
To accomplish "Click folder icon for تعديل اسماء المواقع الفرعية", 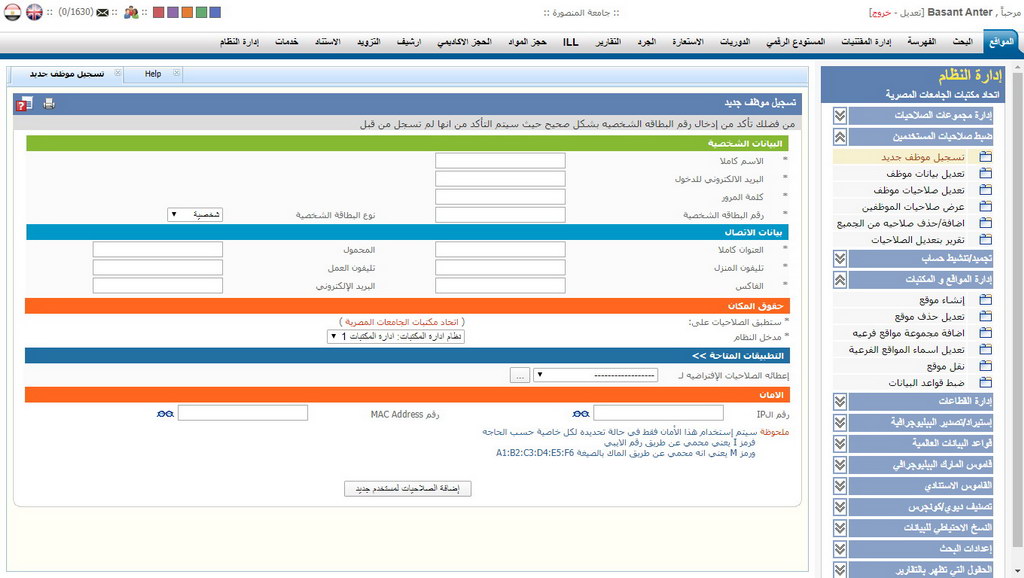I will point(985,349).
